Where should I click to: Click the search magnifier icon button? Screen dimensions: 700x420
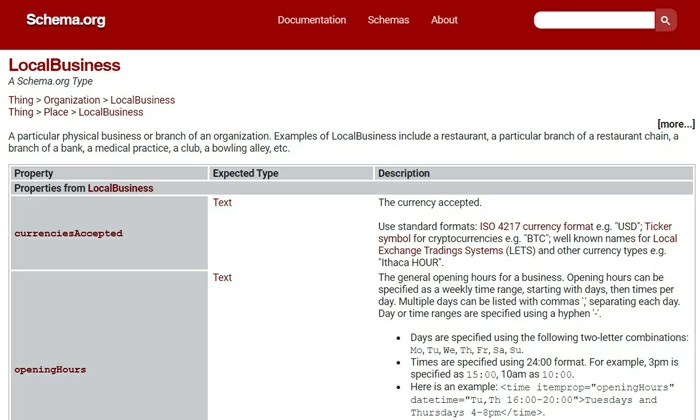(666, 20)
